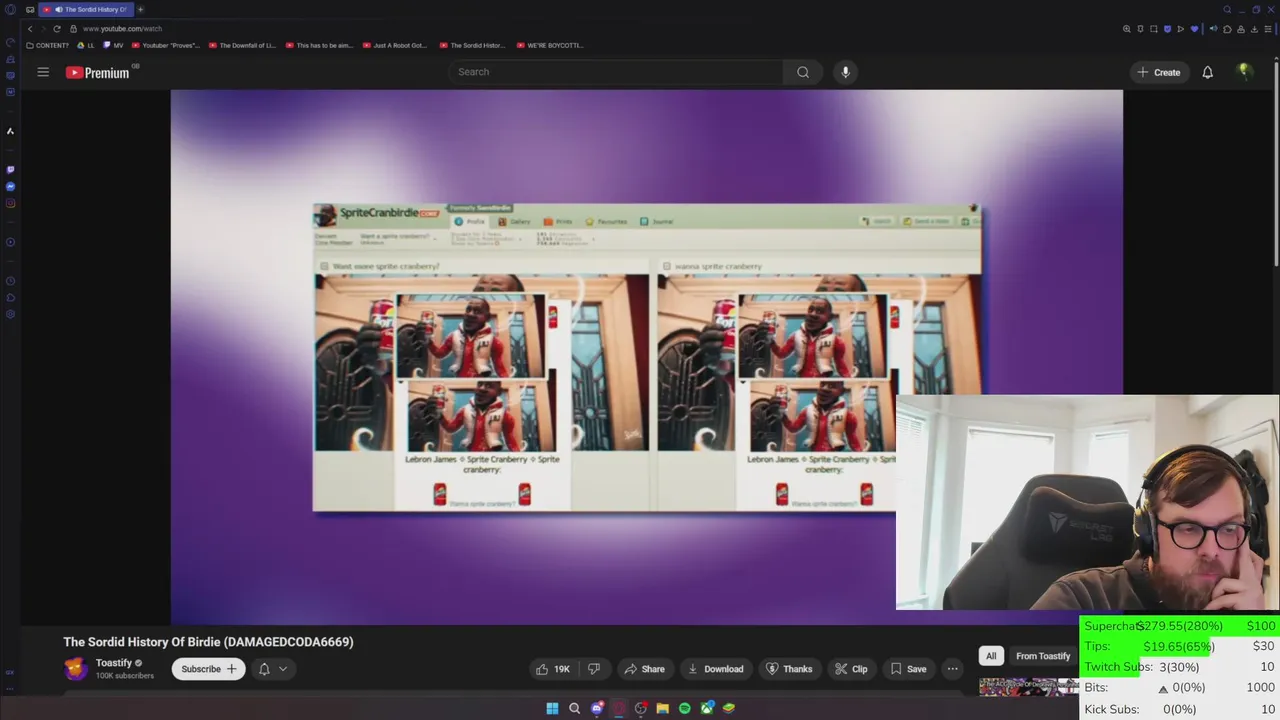The width and height of the screenshot is (1280, 720).
Task: Open Aria AI sidebar icon
Action: click(x=10, y=131)
